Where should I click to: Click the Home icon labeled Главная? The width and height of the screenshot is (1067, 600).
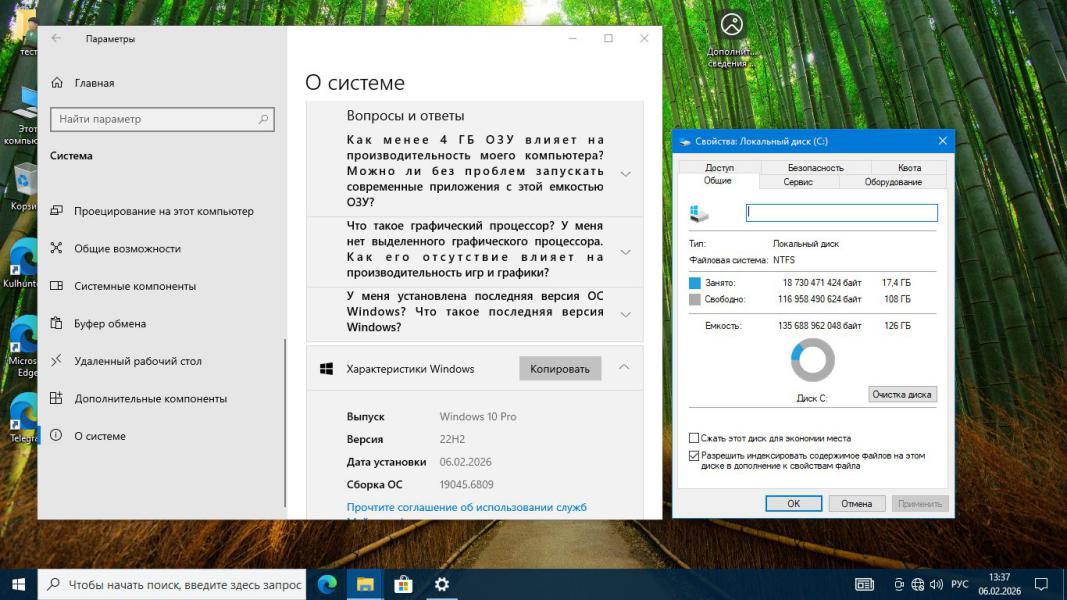57,83
